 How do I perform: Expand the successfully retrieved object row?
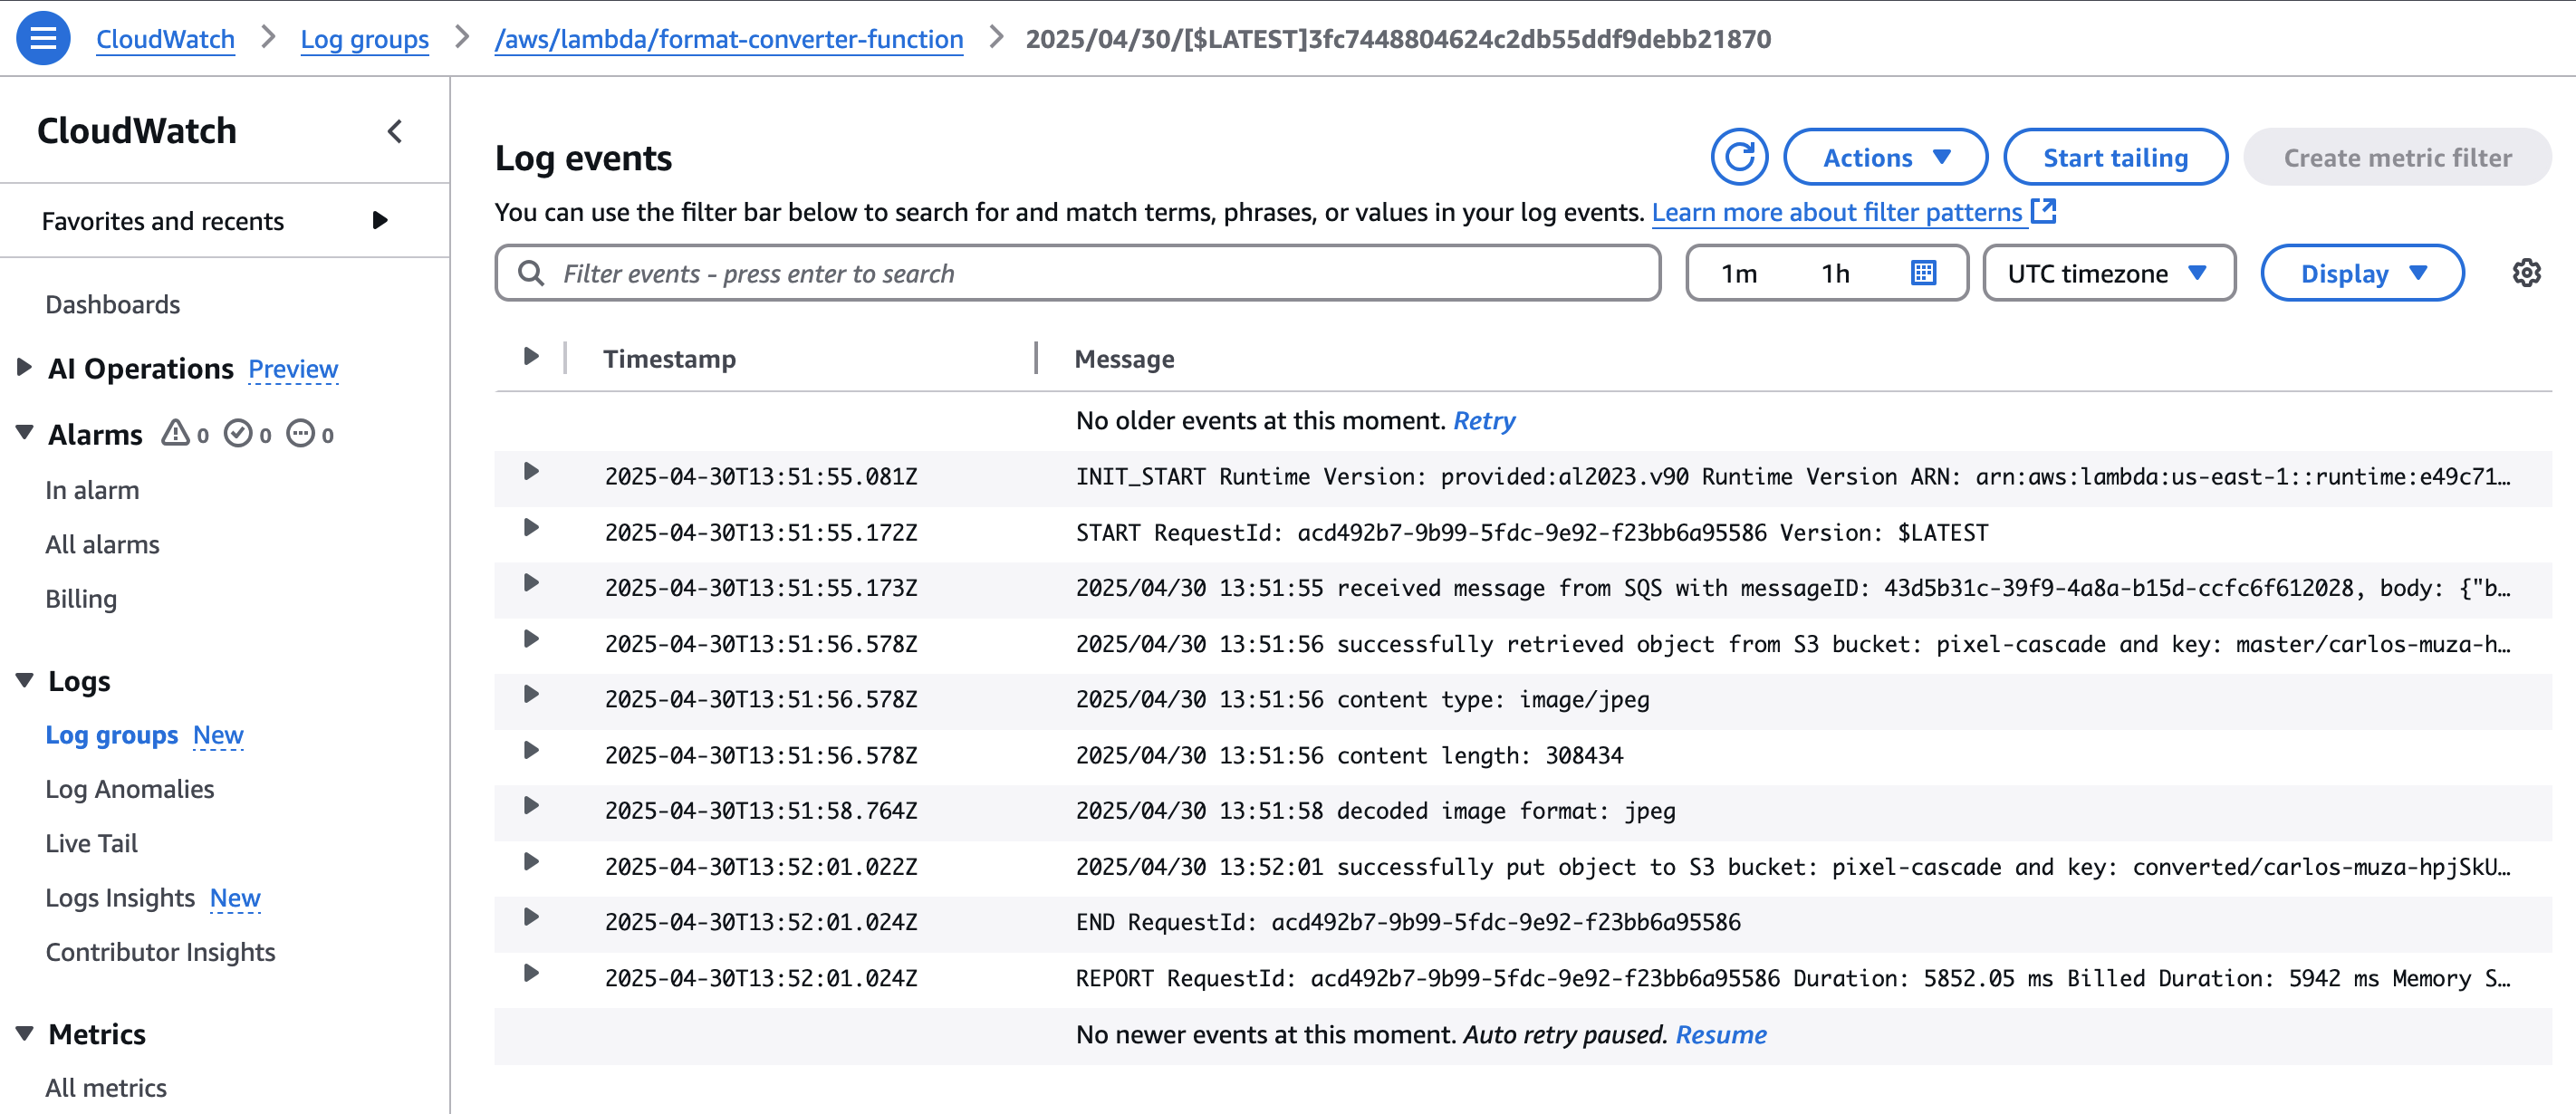click(x=531, y=639)
